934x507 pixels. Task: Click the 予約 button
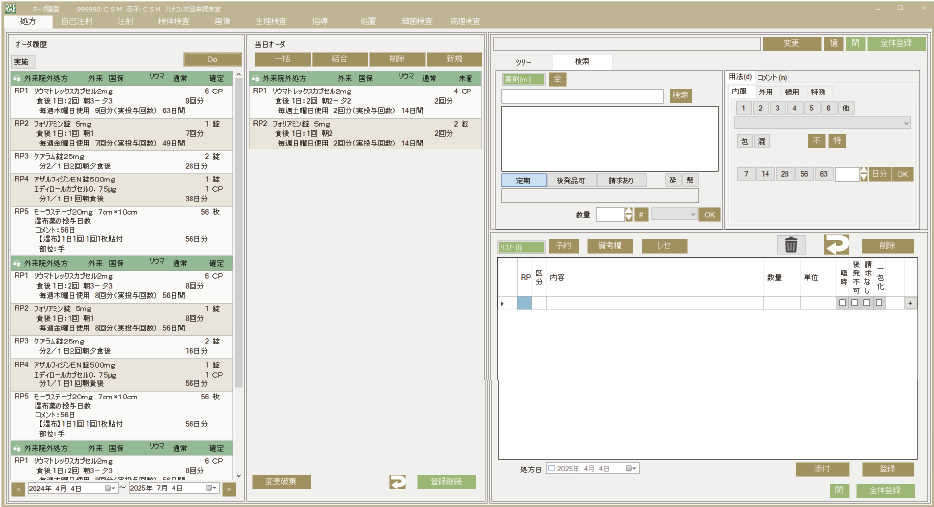click(563, 245)
